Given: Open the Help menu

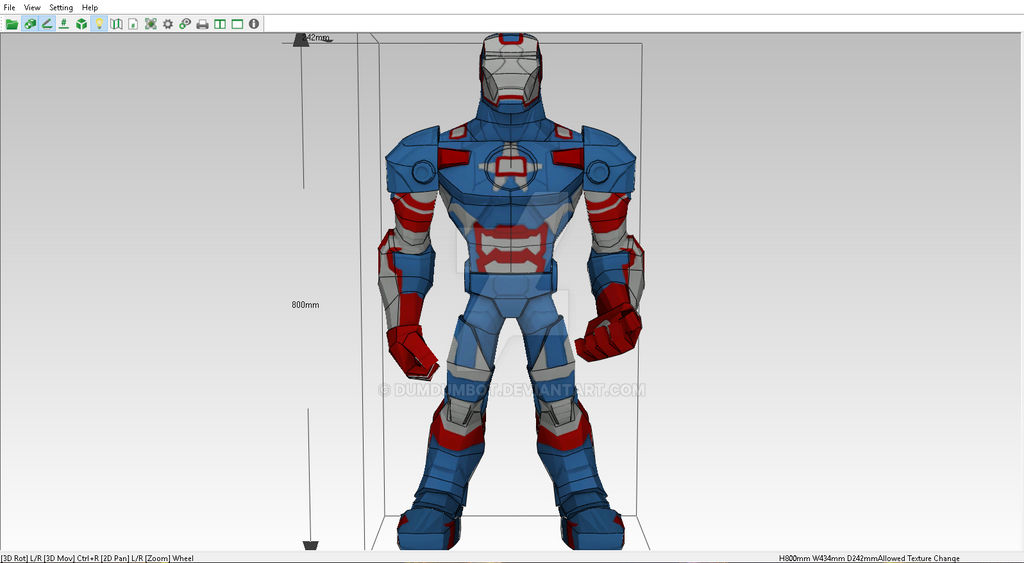Looking at the screenshot, I should [90, 7].
